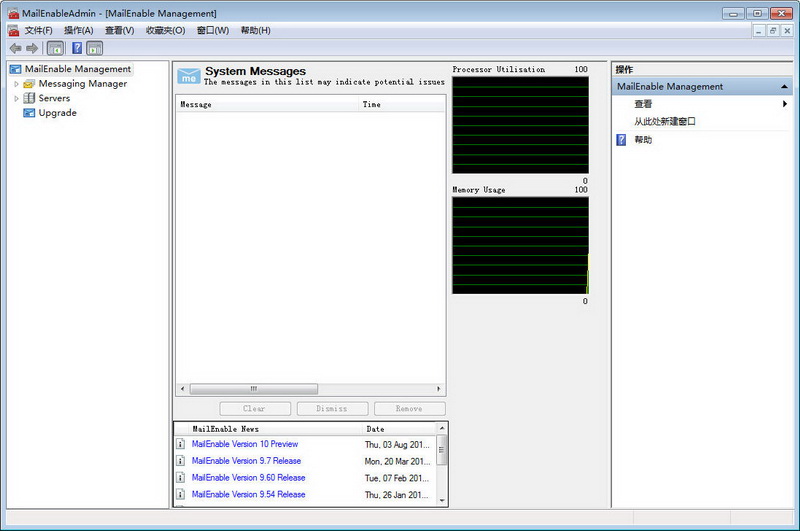This screenshot has width=800, height=531.
Task: Click the blue Help toolbar icon
Action: coord(77,48)
